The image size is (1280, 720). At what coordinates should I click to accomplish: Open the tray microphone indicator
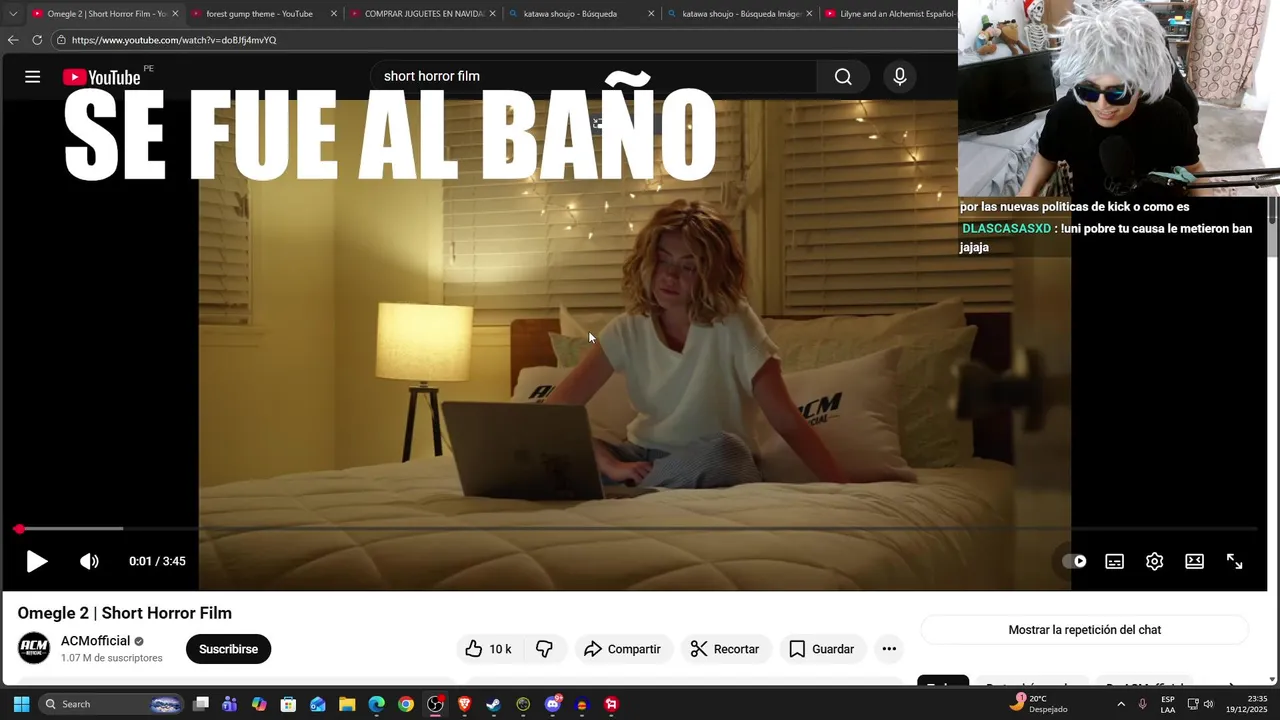click(1143, 704)
